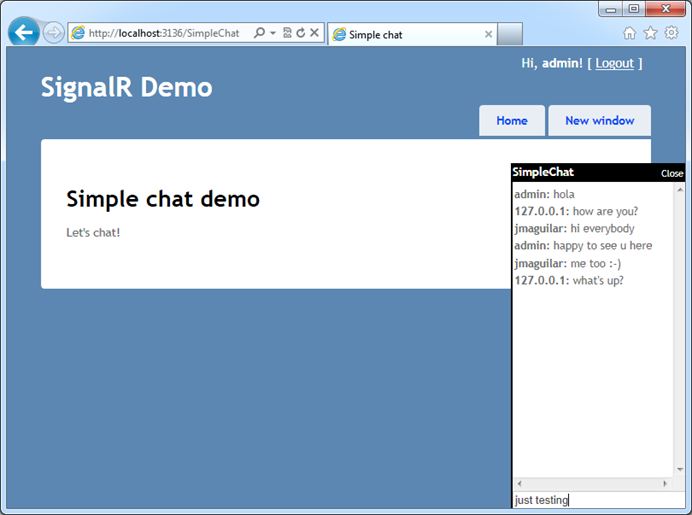692x515 pixels.
Task: Open the Home menu item
Action: [512, 120]
